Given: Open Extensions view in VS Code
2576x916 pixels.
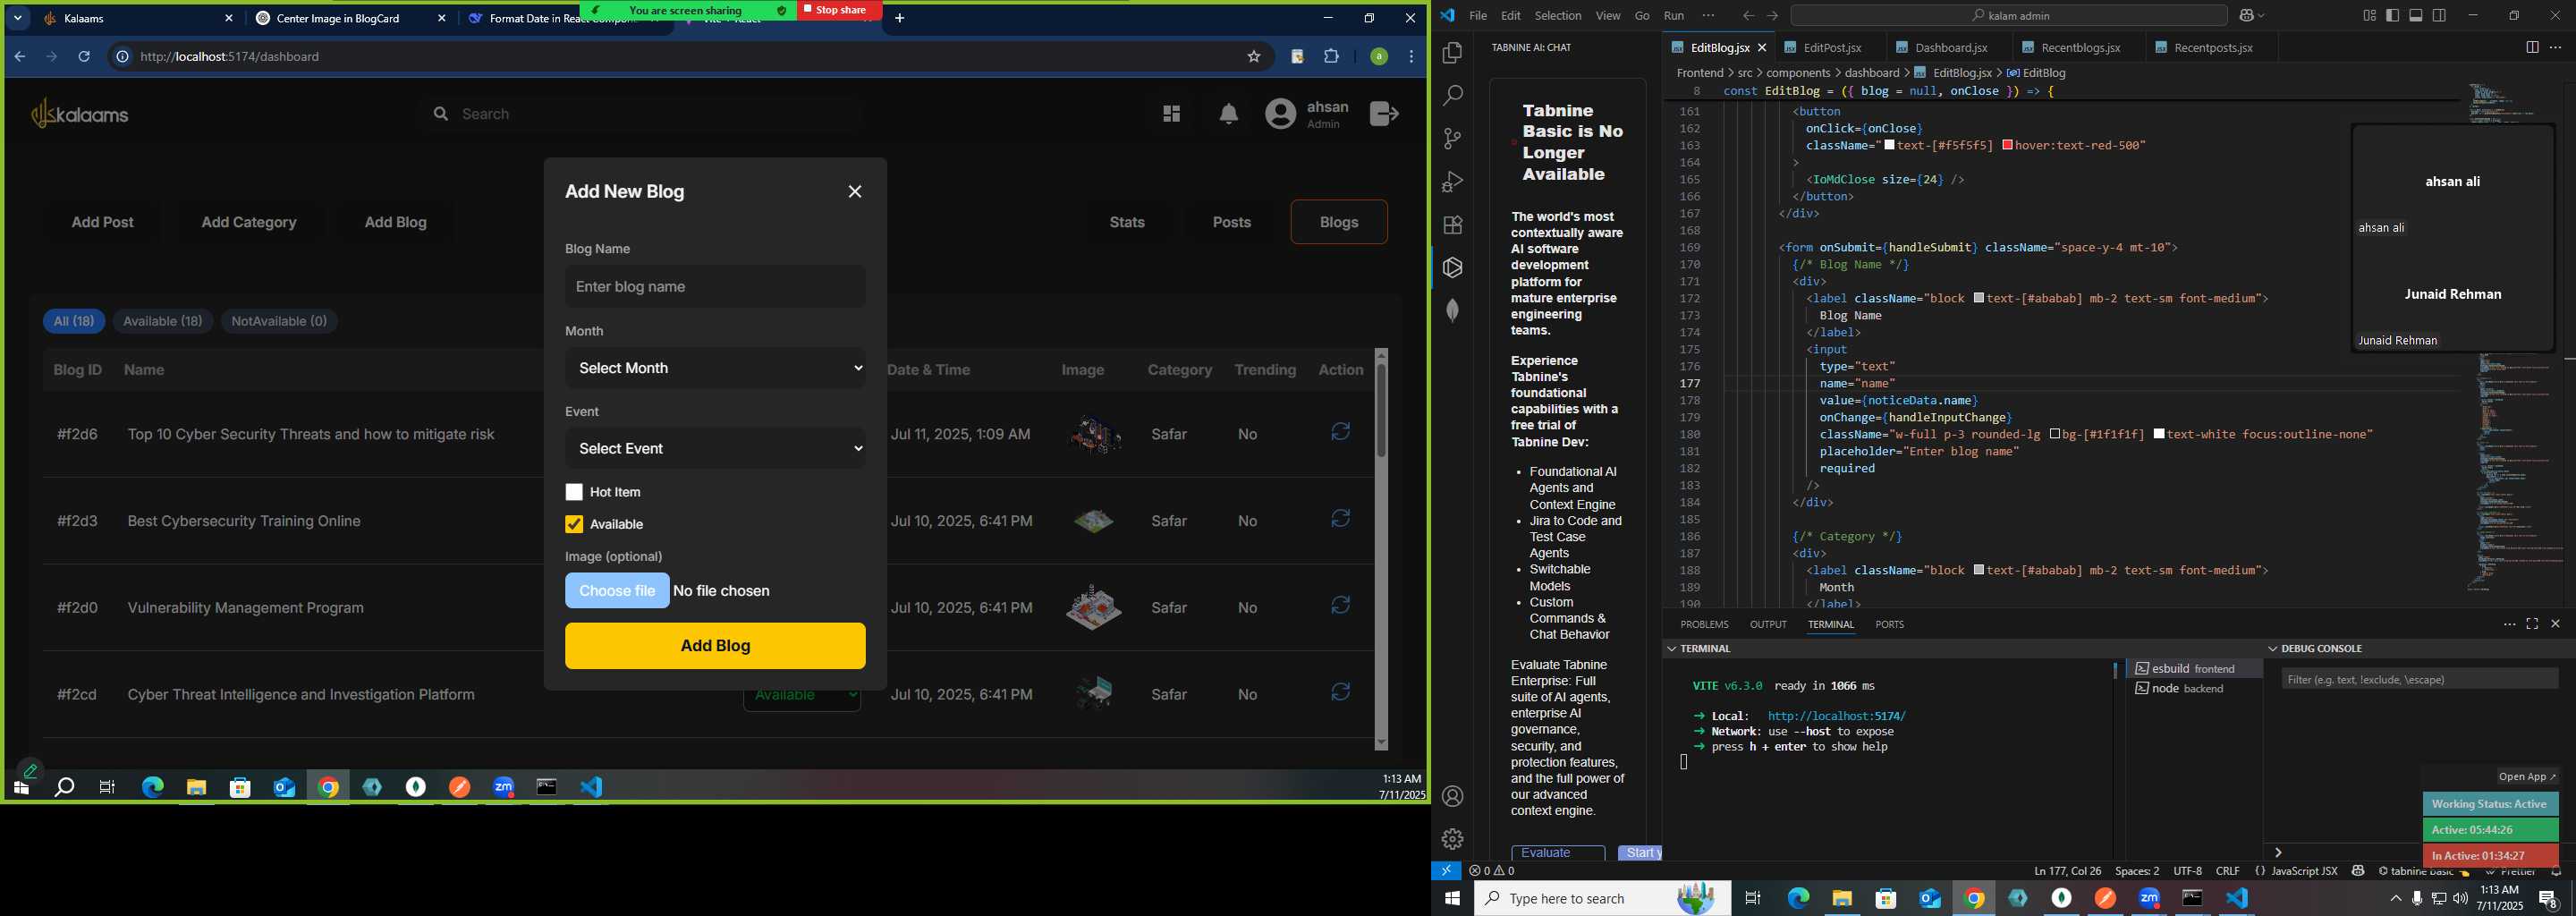Looking at the screenshot, I should 1452,225.
